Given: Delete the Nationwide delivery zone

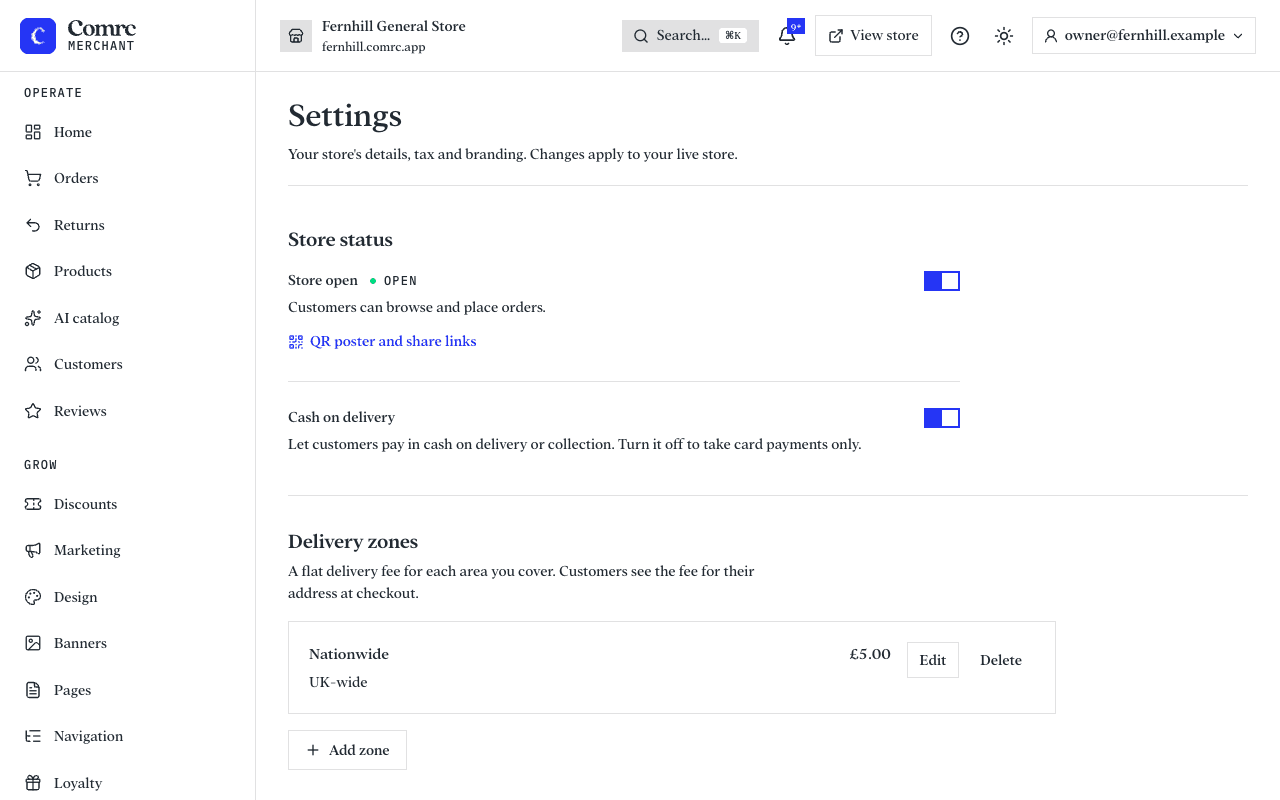Looking at the screenshot, I should [x=1001, y=660].
